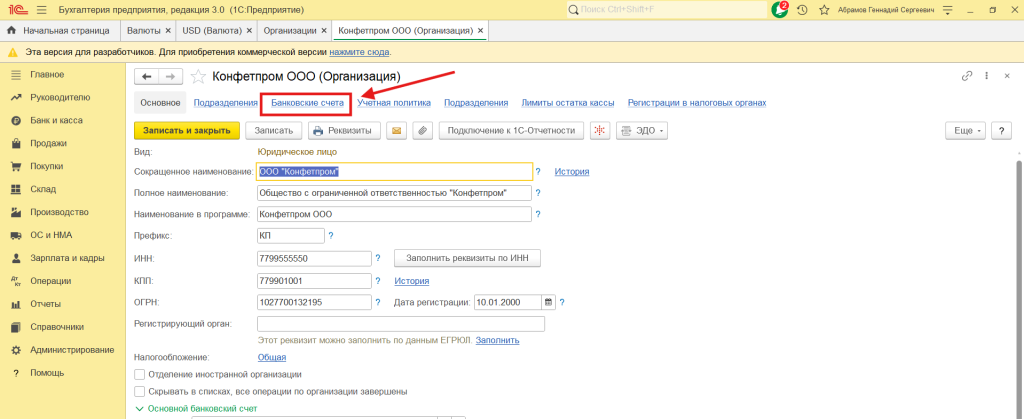Click the paperclip attachments icon
This screenshot has width=1024, height=419.
(x=423, y=131)
